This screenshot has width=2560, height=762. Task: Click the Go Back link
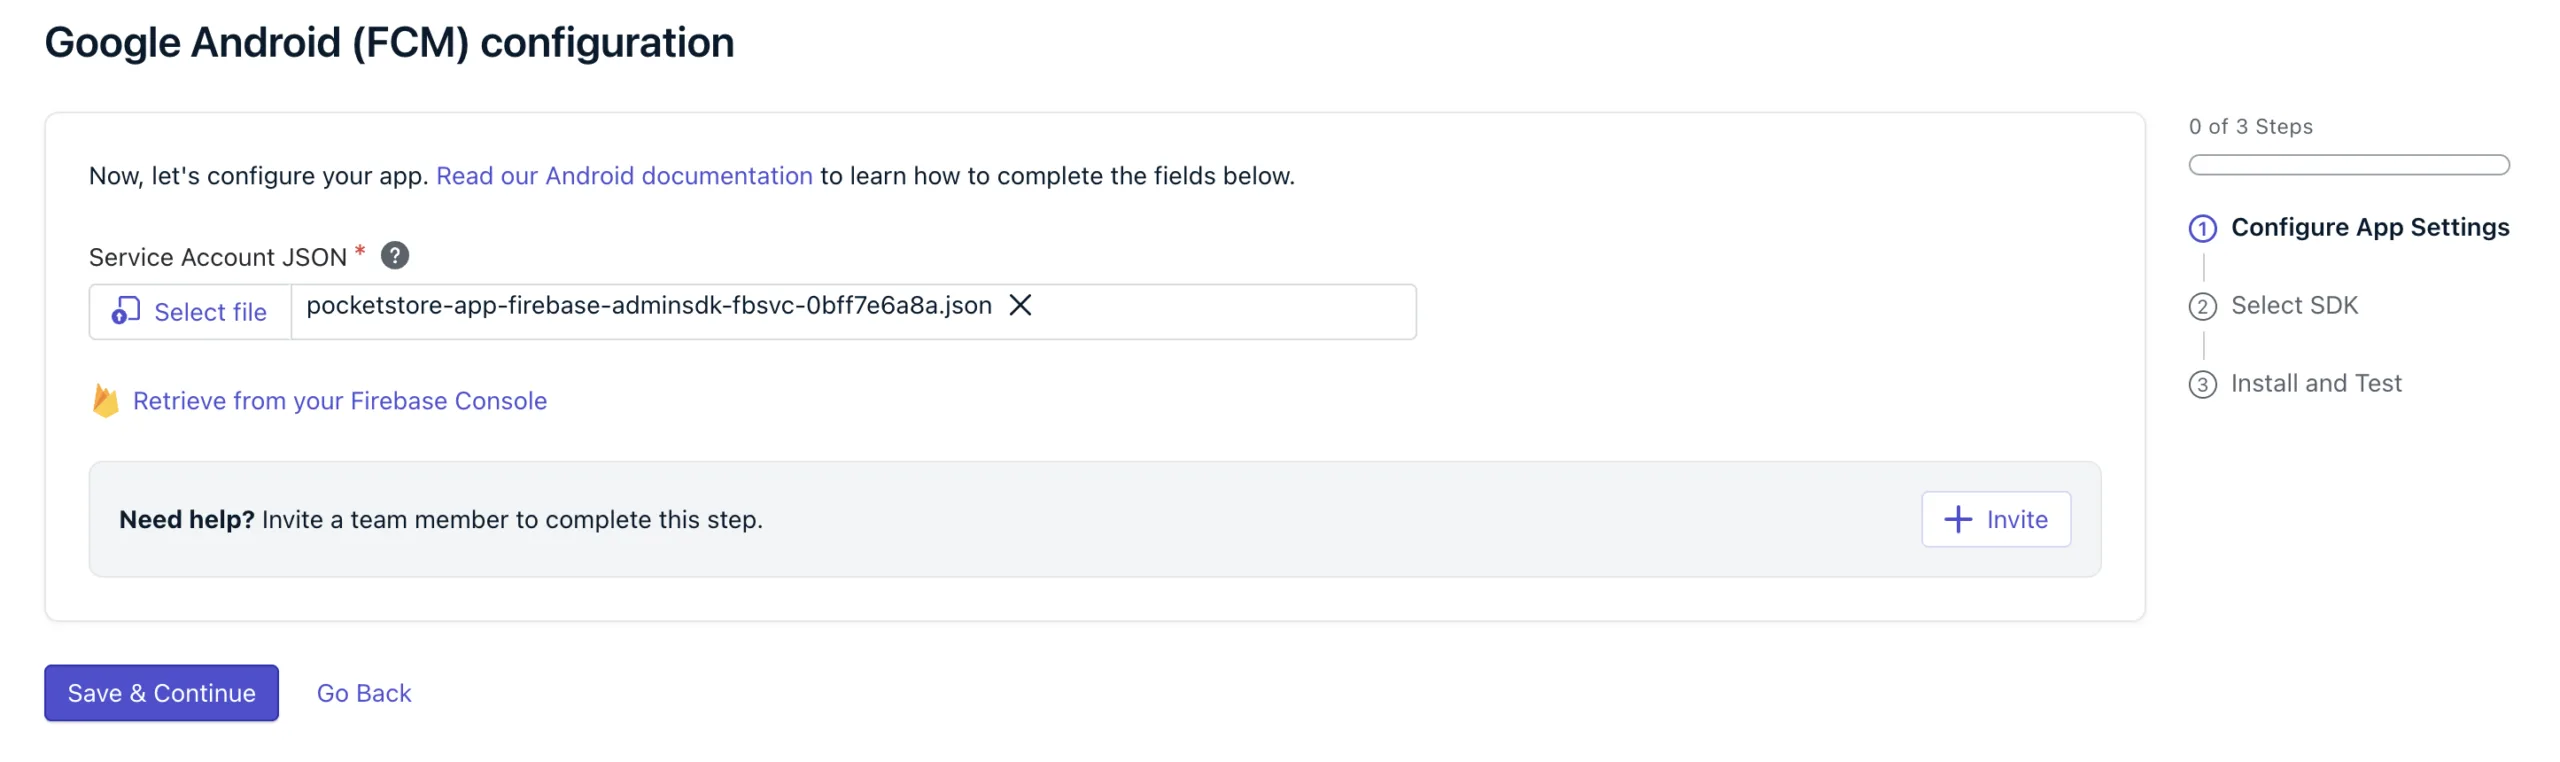pyautogui.click(x=363, y=692)
